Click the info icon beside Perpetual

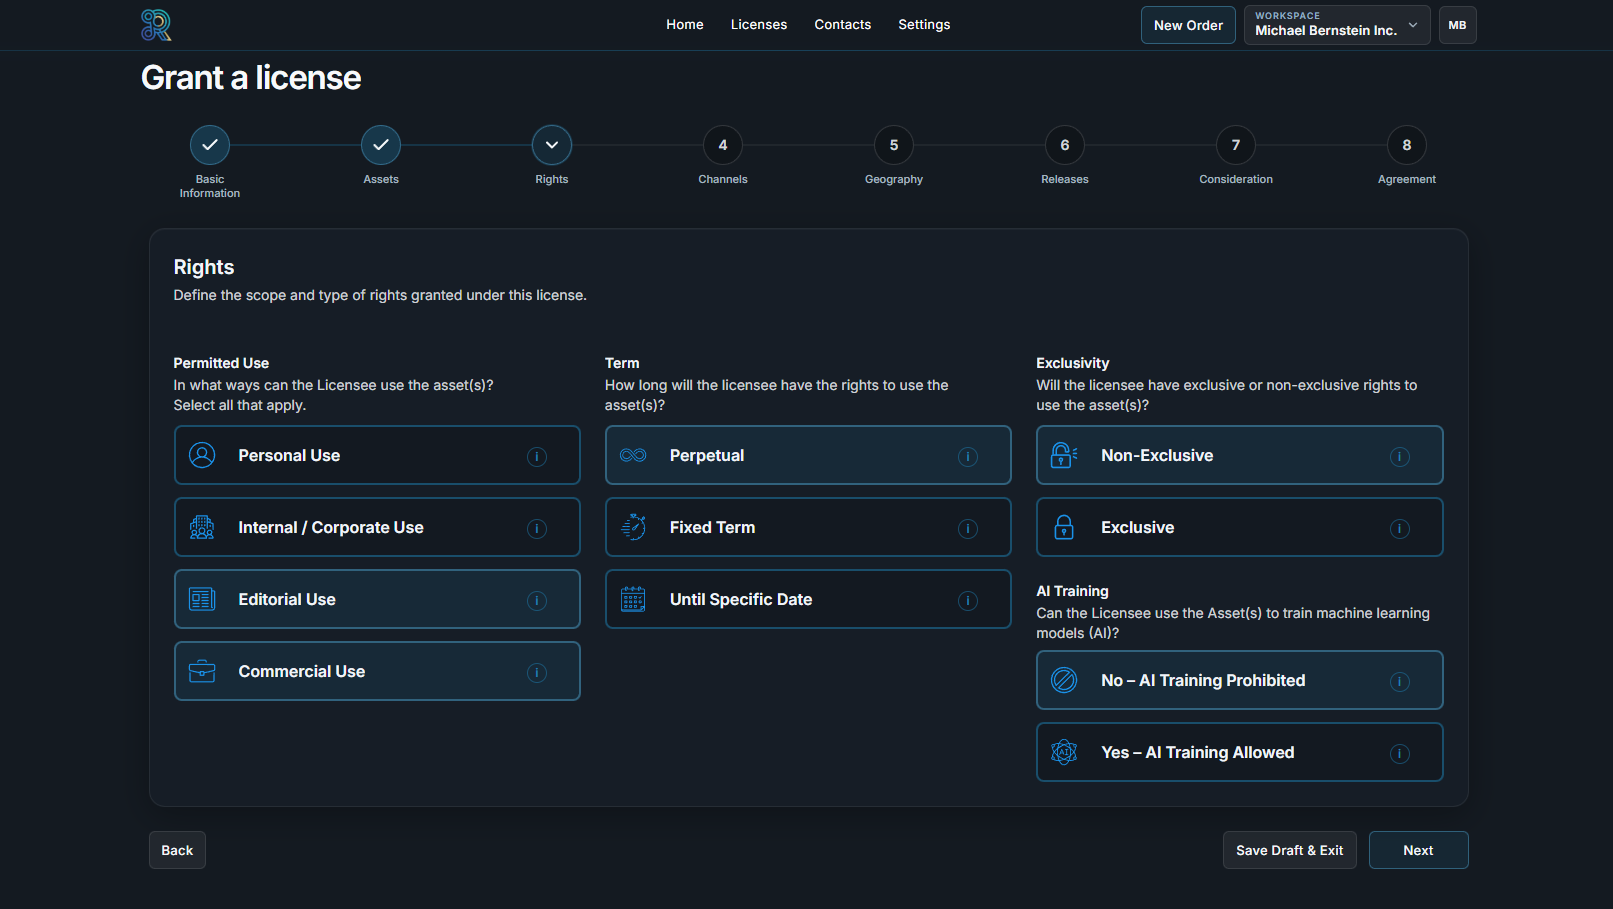click(x=968, y=457)
